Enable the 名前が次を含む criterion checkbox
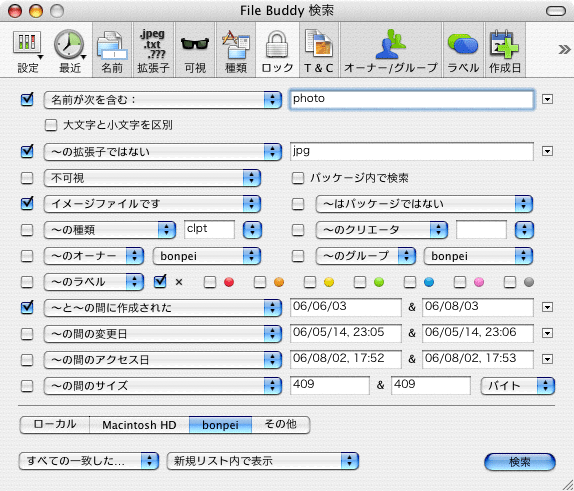 pyautogui.click(x=27, y=99)
